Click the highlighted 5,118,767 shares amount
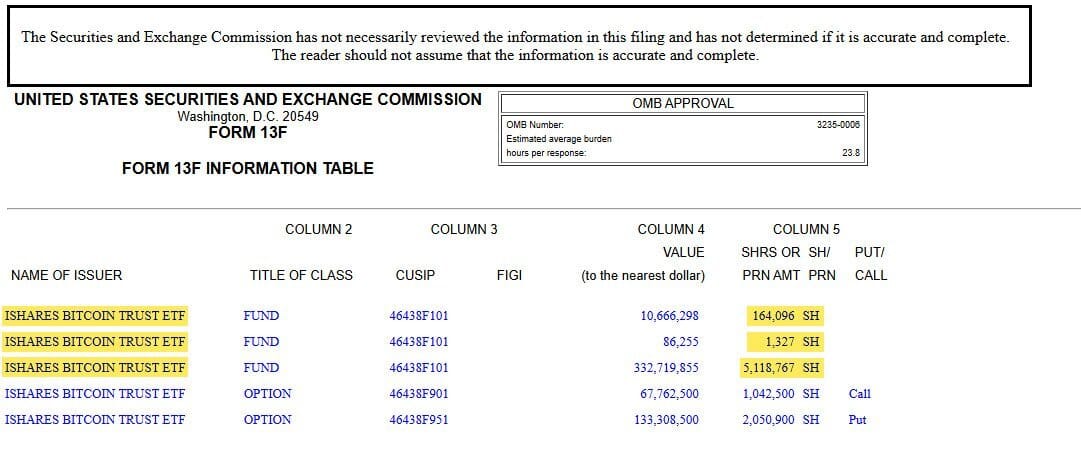This screenshot has height=452, width=1081. click(x=769, y=368)
